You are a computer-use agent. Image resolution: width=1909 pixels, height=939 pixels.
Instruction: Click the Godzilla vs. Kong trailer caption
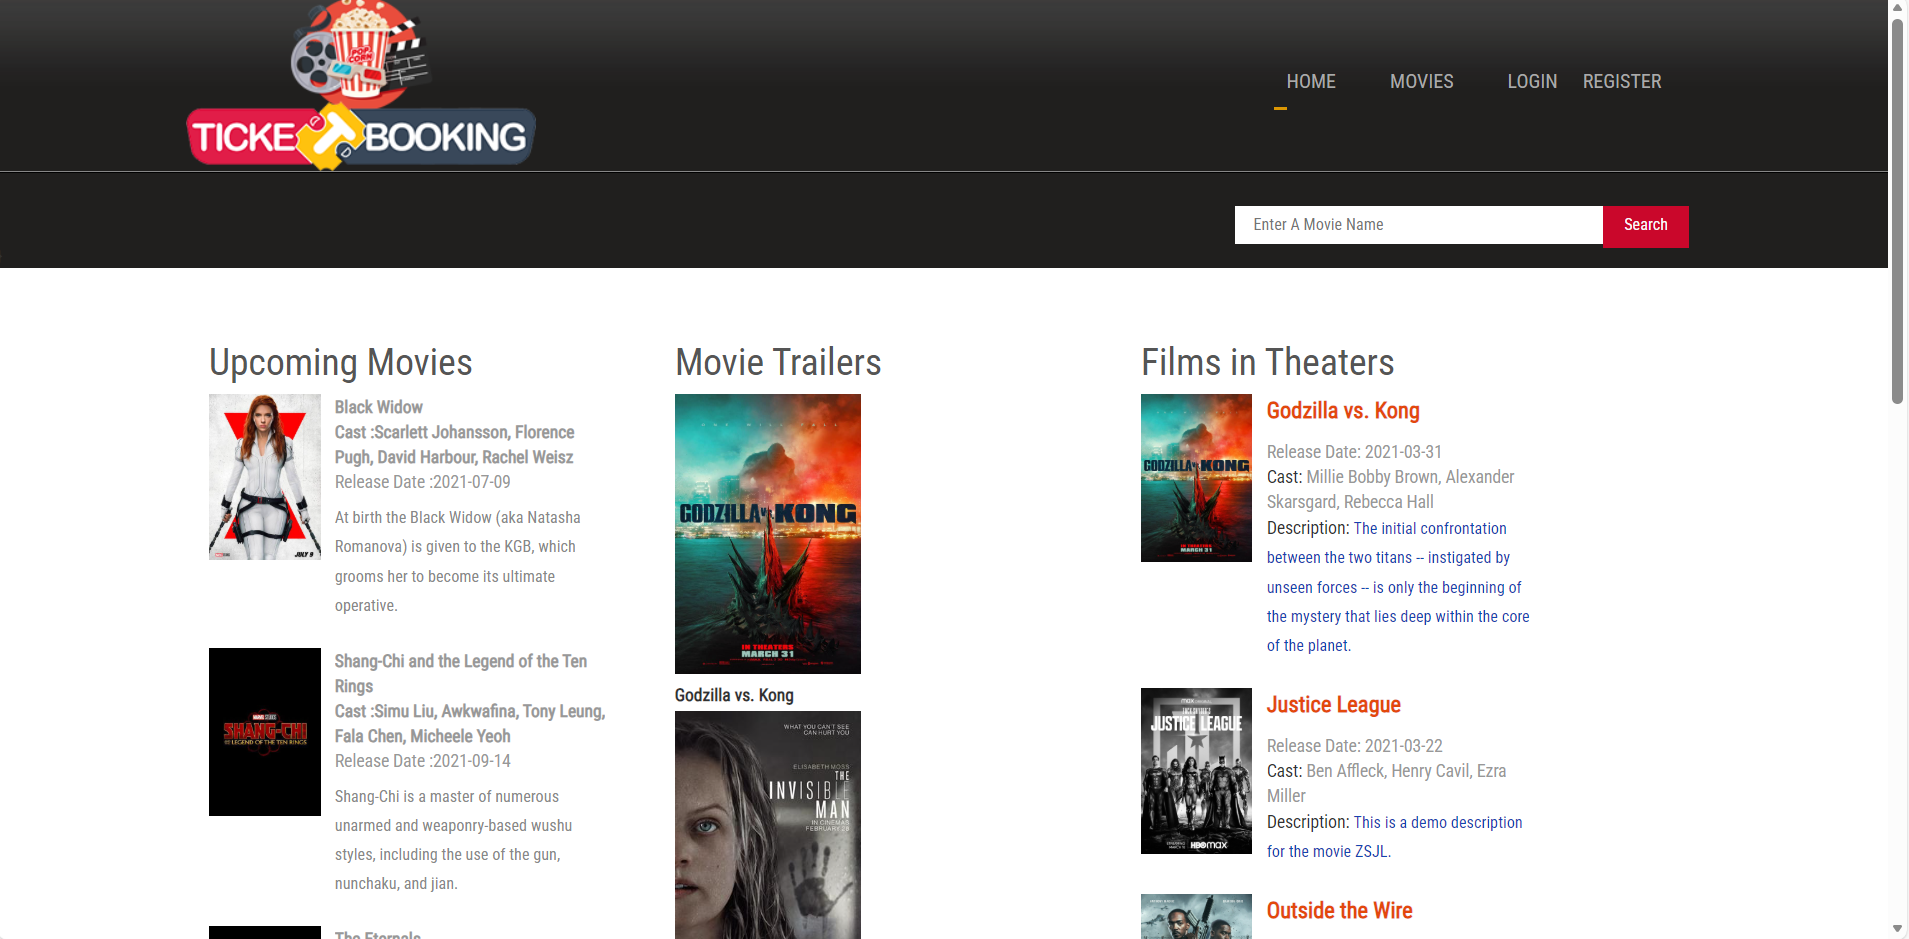pyautogui.click(x=733, y=695)
